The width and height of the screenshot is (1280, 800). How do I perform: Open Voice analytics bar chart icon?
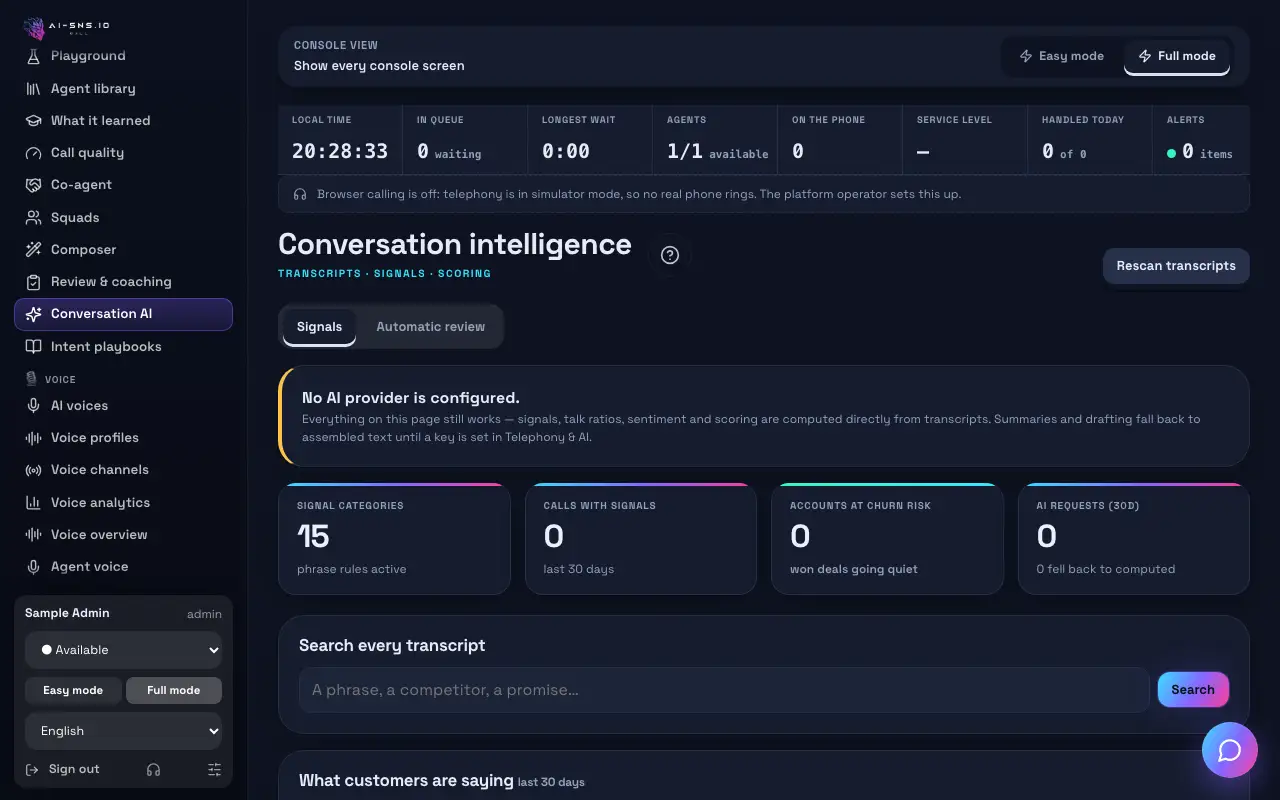pos(33,502)
